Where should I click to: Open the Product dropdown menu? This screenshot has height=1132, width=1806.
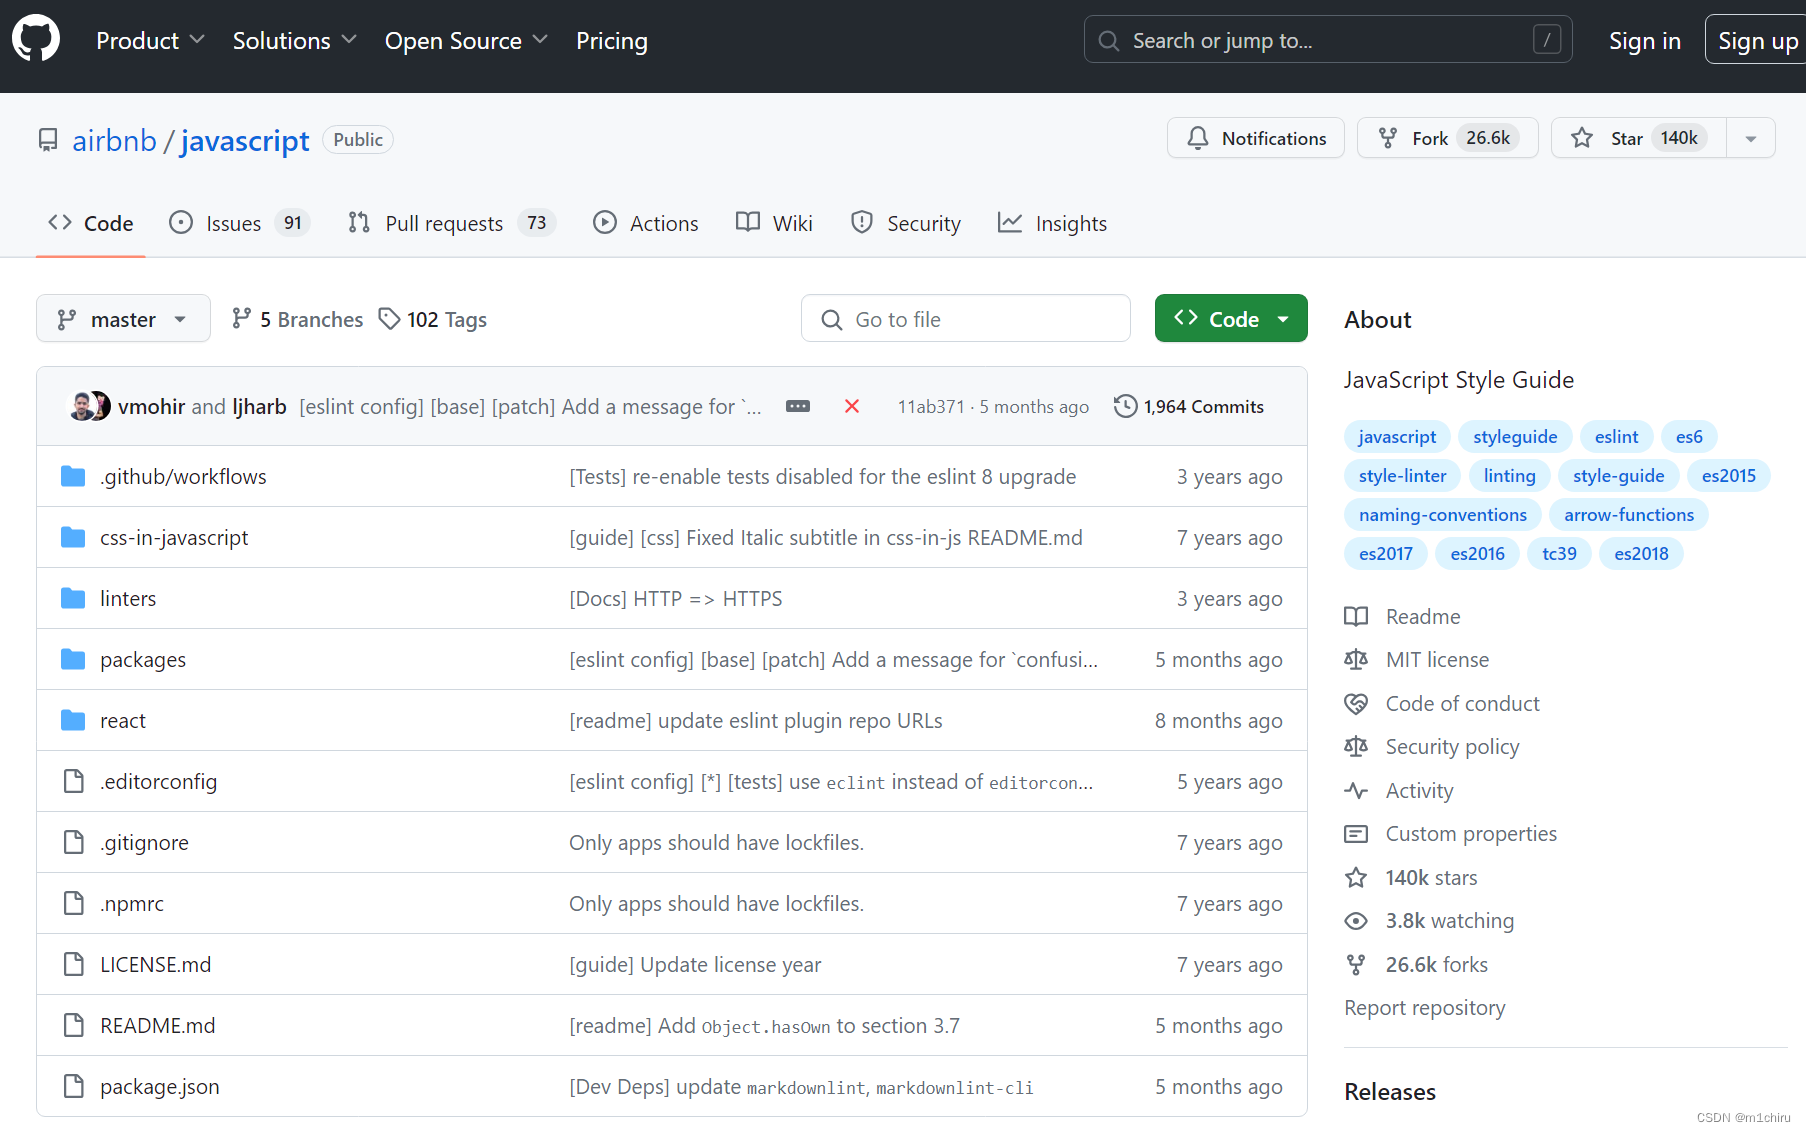[x=150, y=40]
